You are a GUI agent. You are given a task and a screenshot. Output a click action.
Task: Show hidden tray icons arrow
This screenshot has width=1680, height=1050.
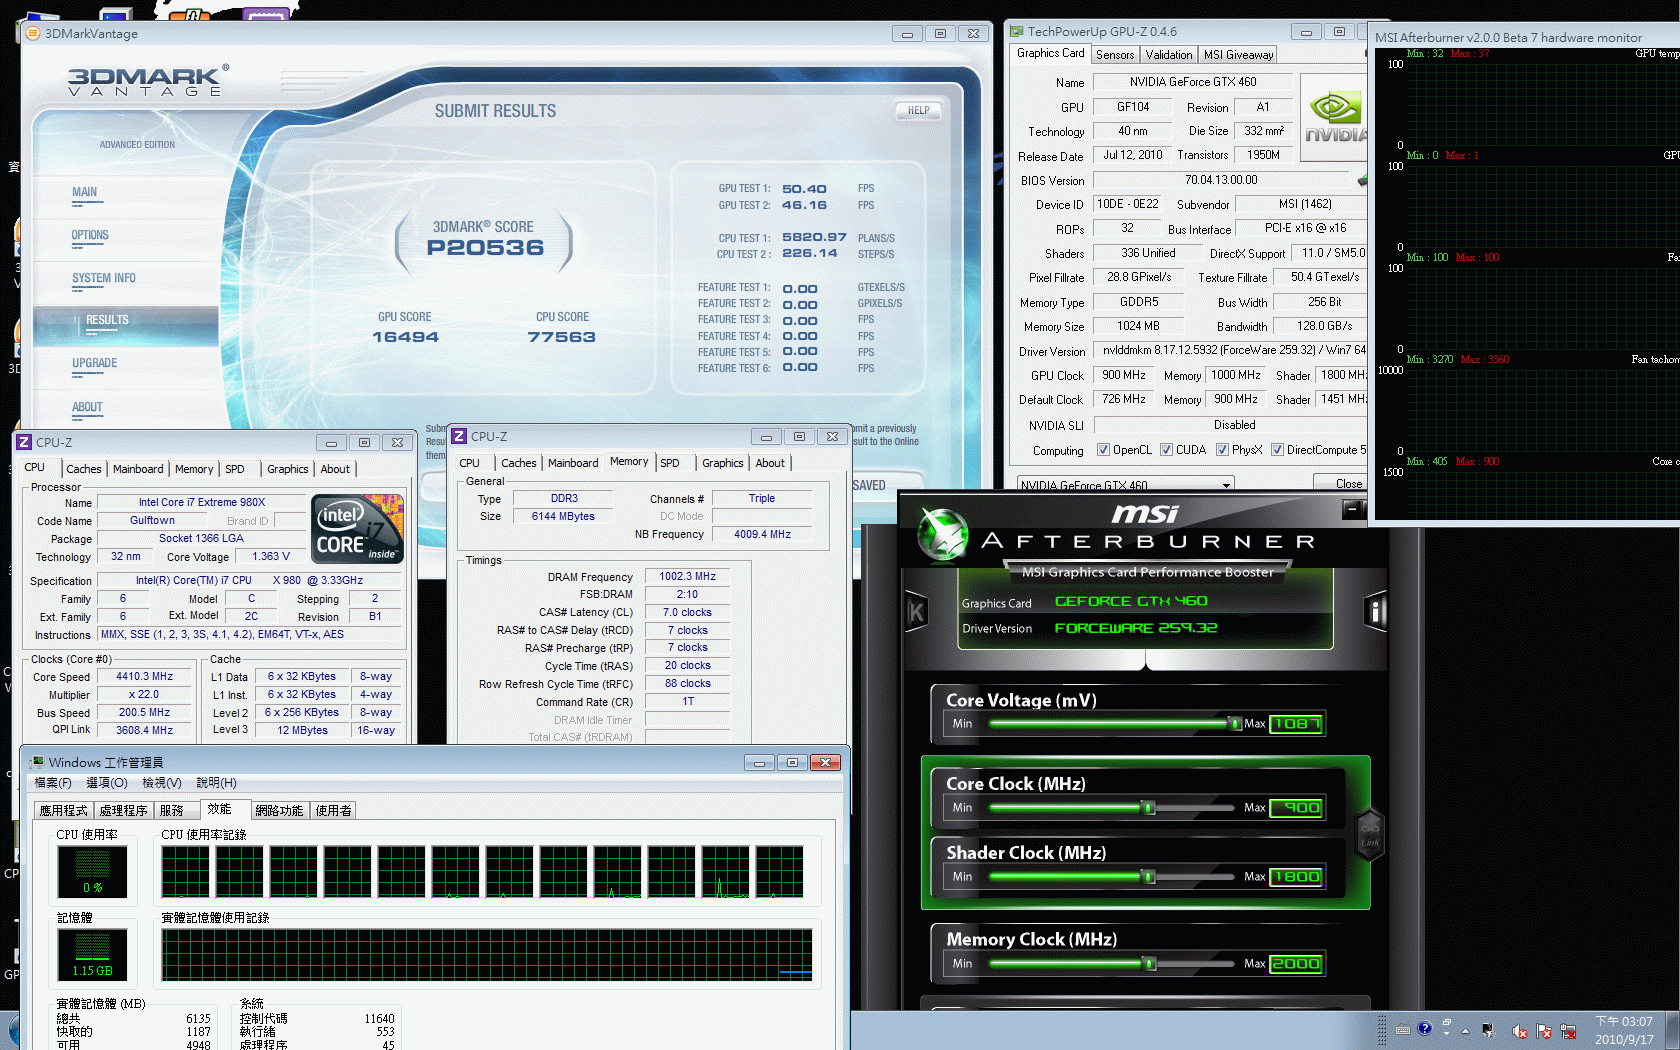point(1465,1031)
